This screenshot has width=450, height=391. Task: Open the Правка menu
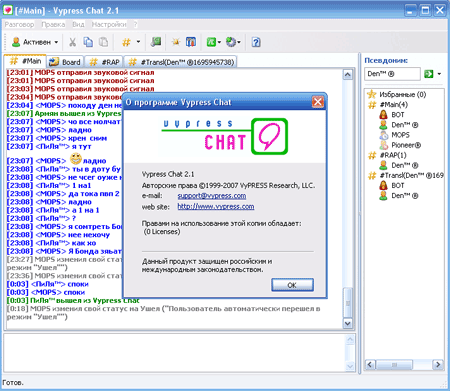(53, 24)
